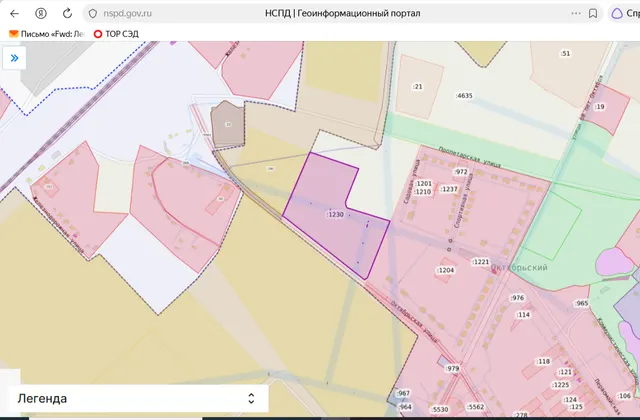Click parcel label :979 on map

pyautogui.click(x=452, y=368)
